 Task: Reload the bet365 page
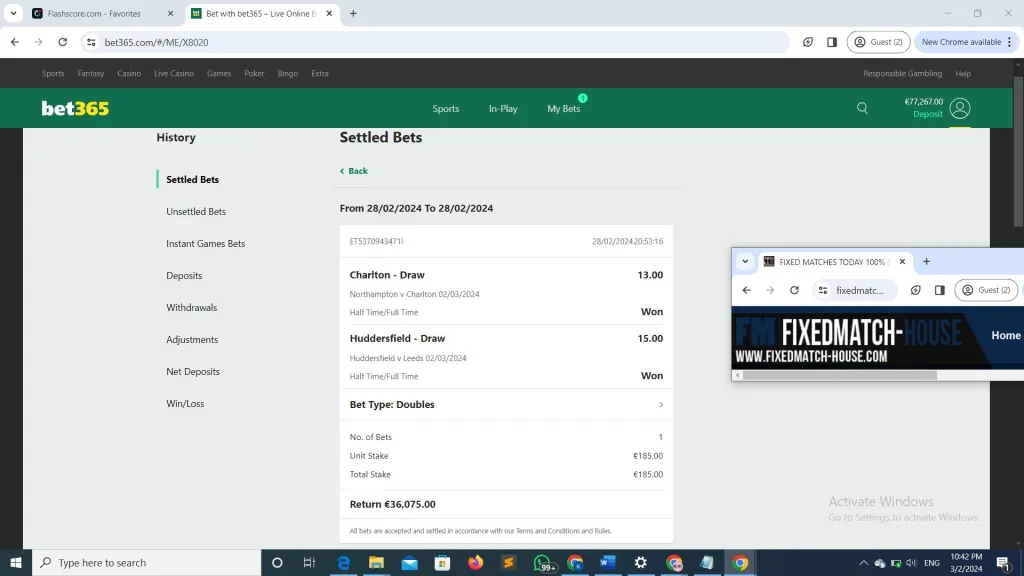63,42
